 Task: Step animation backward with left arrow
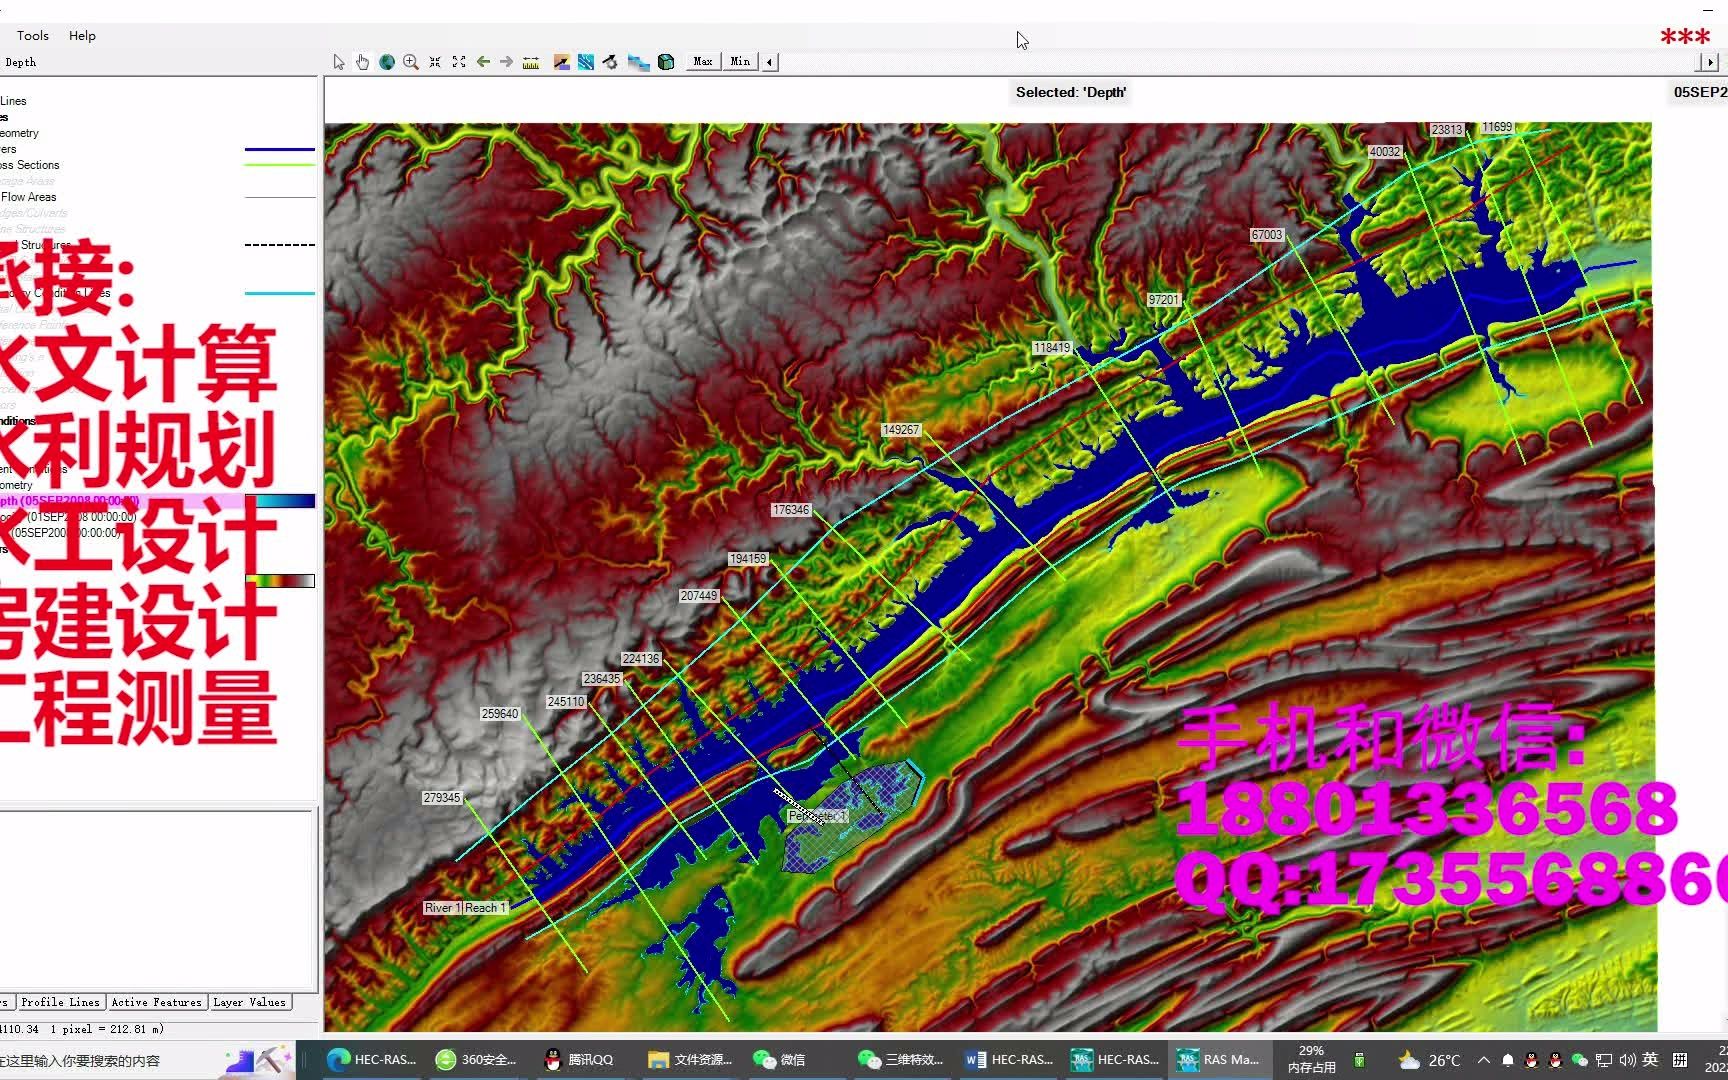(770, 62)
